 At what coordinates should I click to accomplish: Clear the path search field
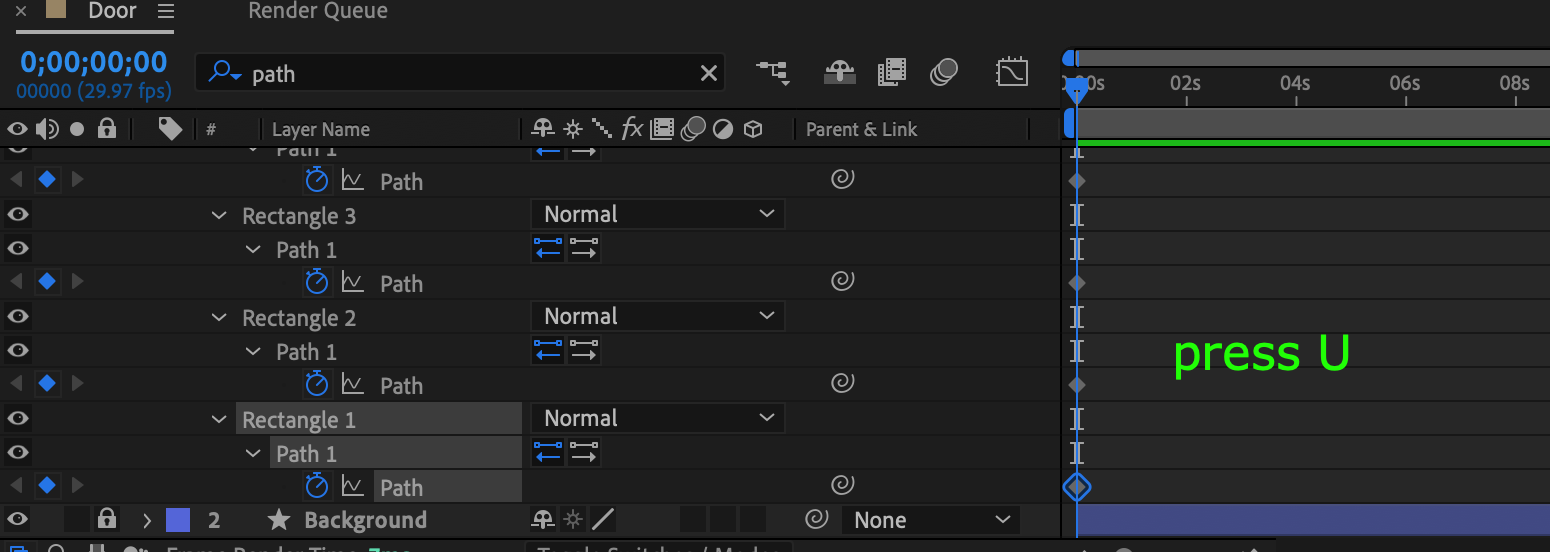tap(708, 73)
